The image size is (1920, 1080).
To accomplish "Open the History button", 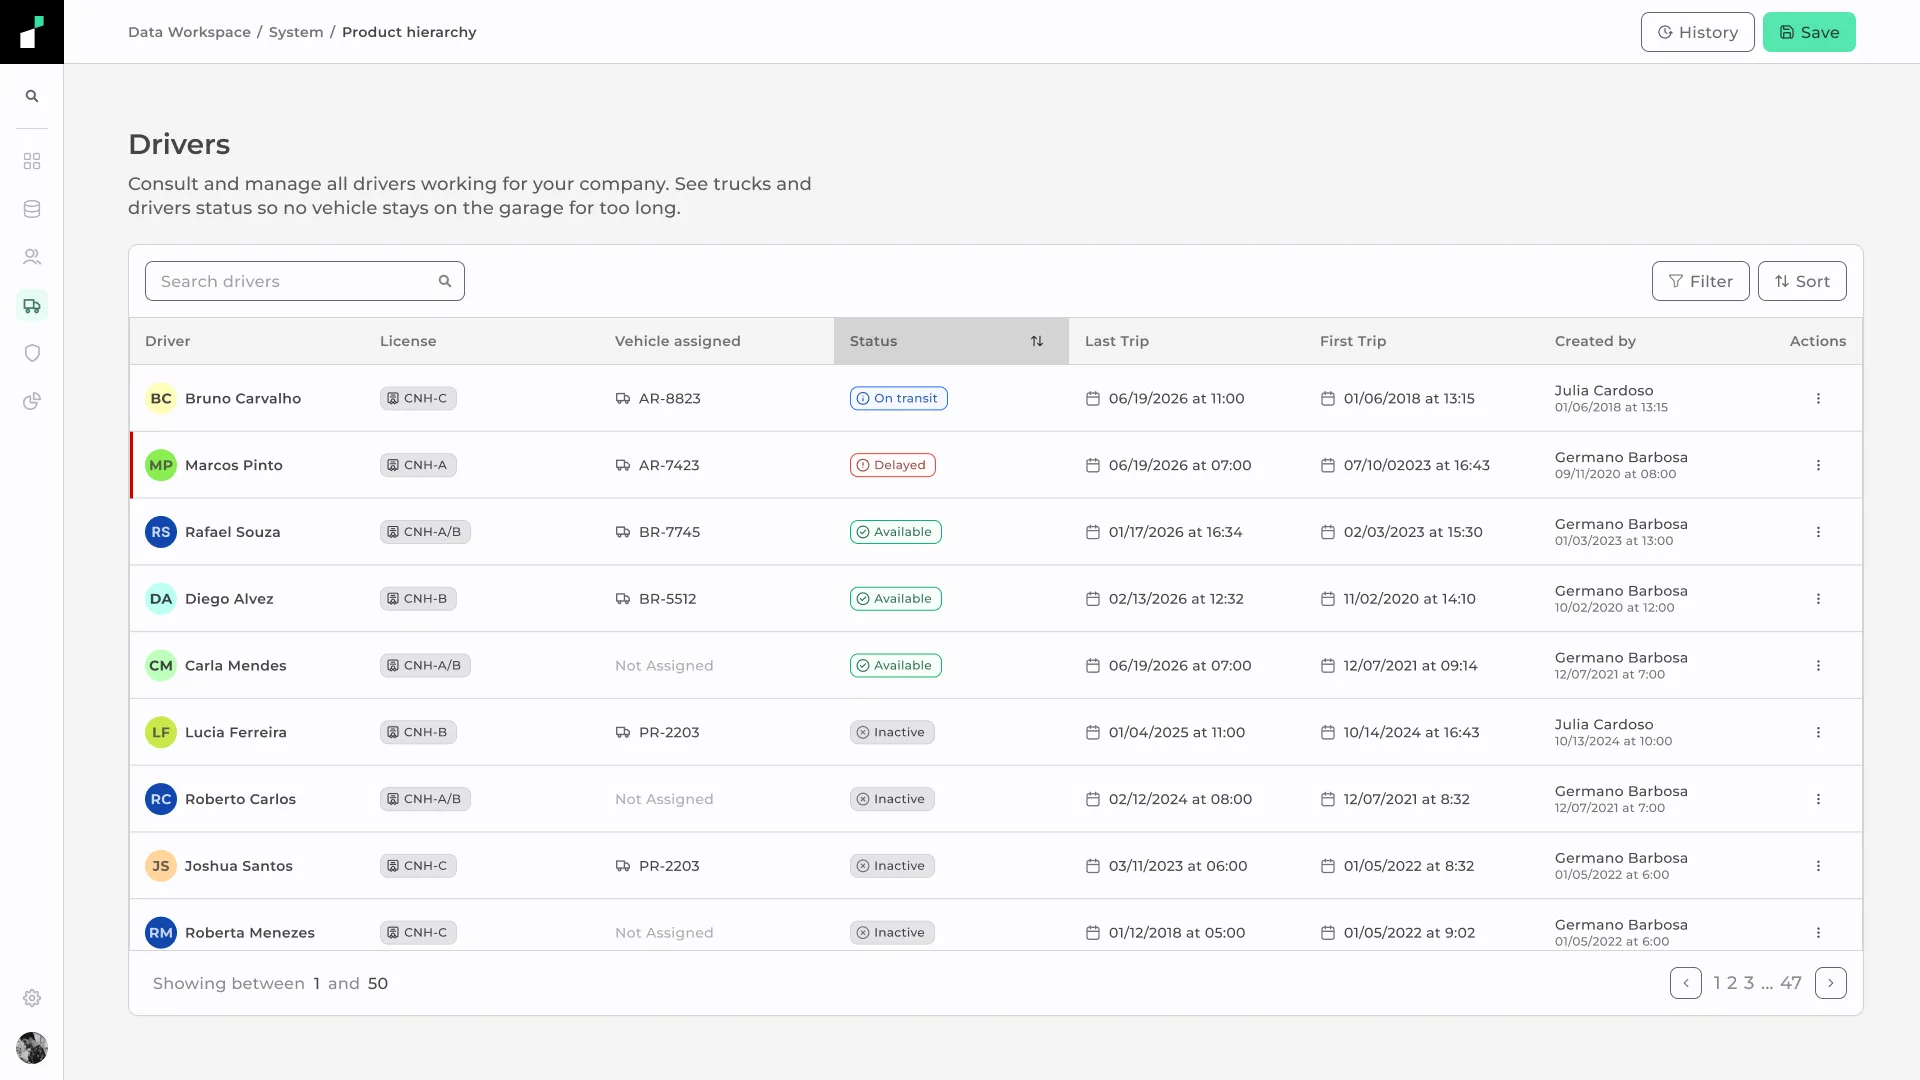I will tap(1698, 32).
